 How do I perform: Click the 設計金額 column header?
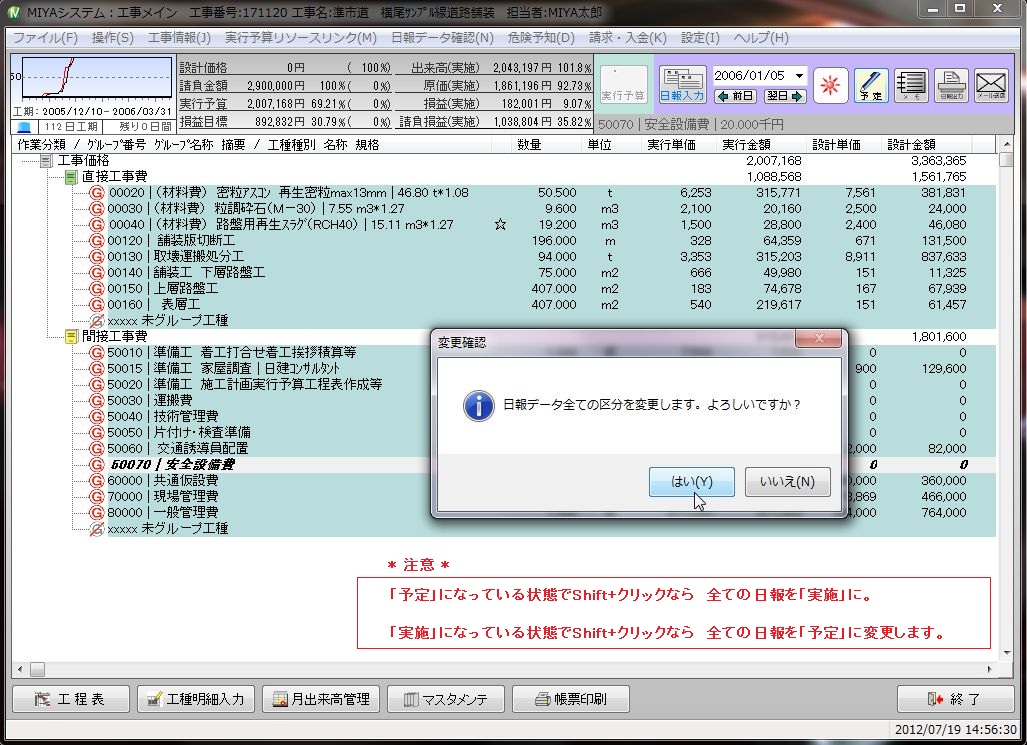tap(911, 145)
